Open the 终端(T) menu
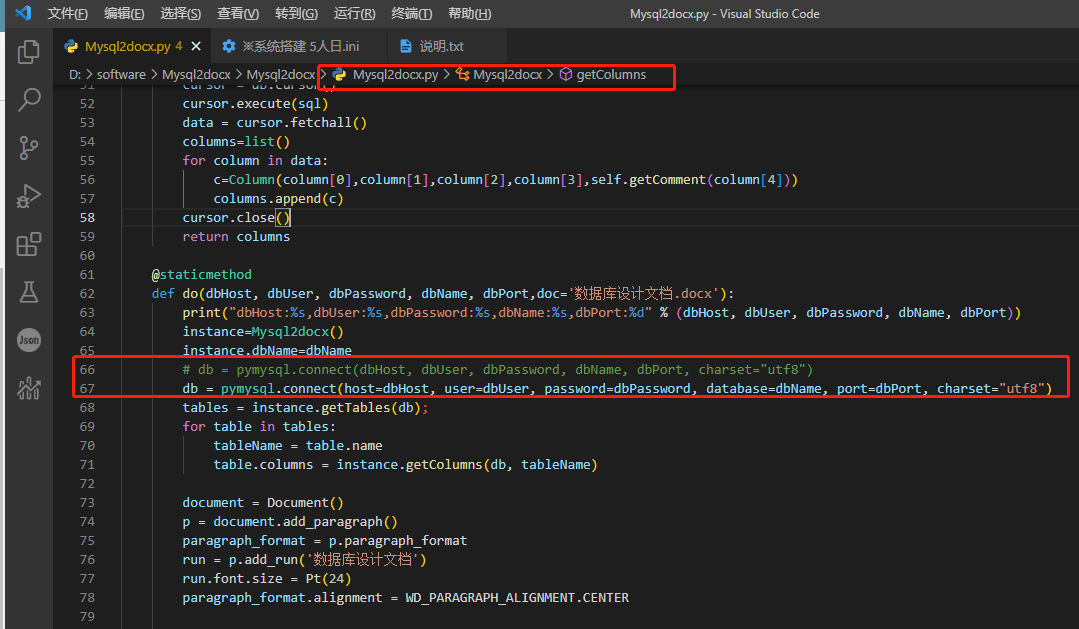This screenshot has height=629, width=1079. pyautogui.click(x=412, y=14)
